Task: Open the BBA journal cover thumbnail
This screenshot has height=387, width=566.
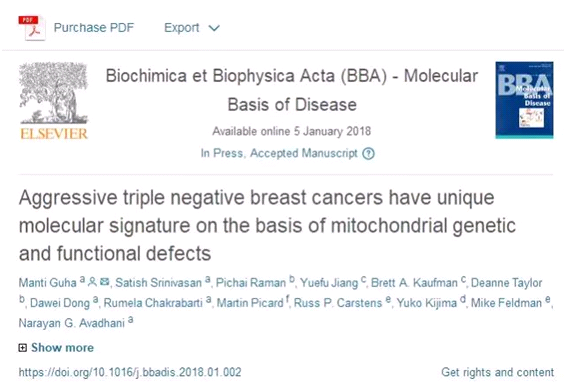Action: (524, 100)
